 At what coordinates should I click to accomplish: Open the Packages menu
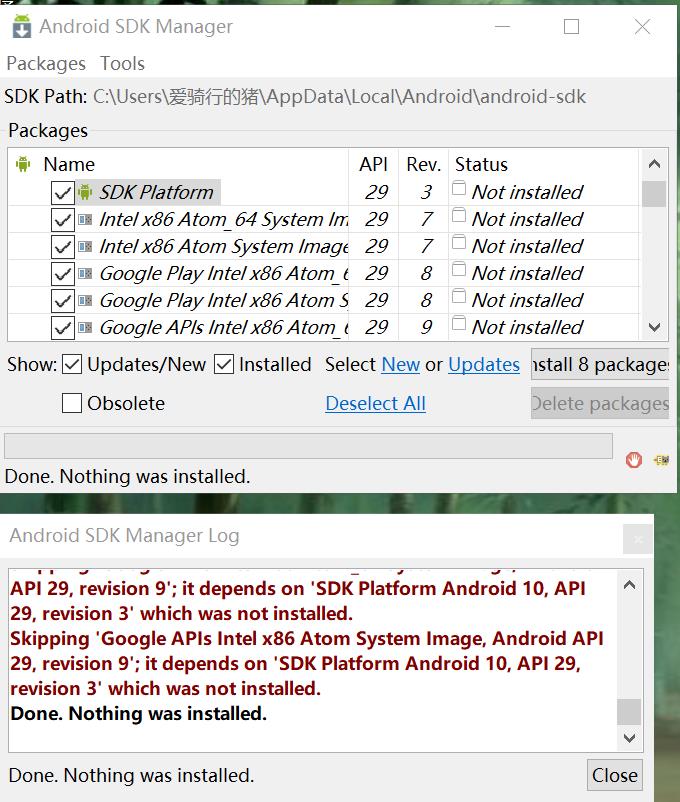point(46,63)
